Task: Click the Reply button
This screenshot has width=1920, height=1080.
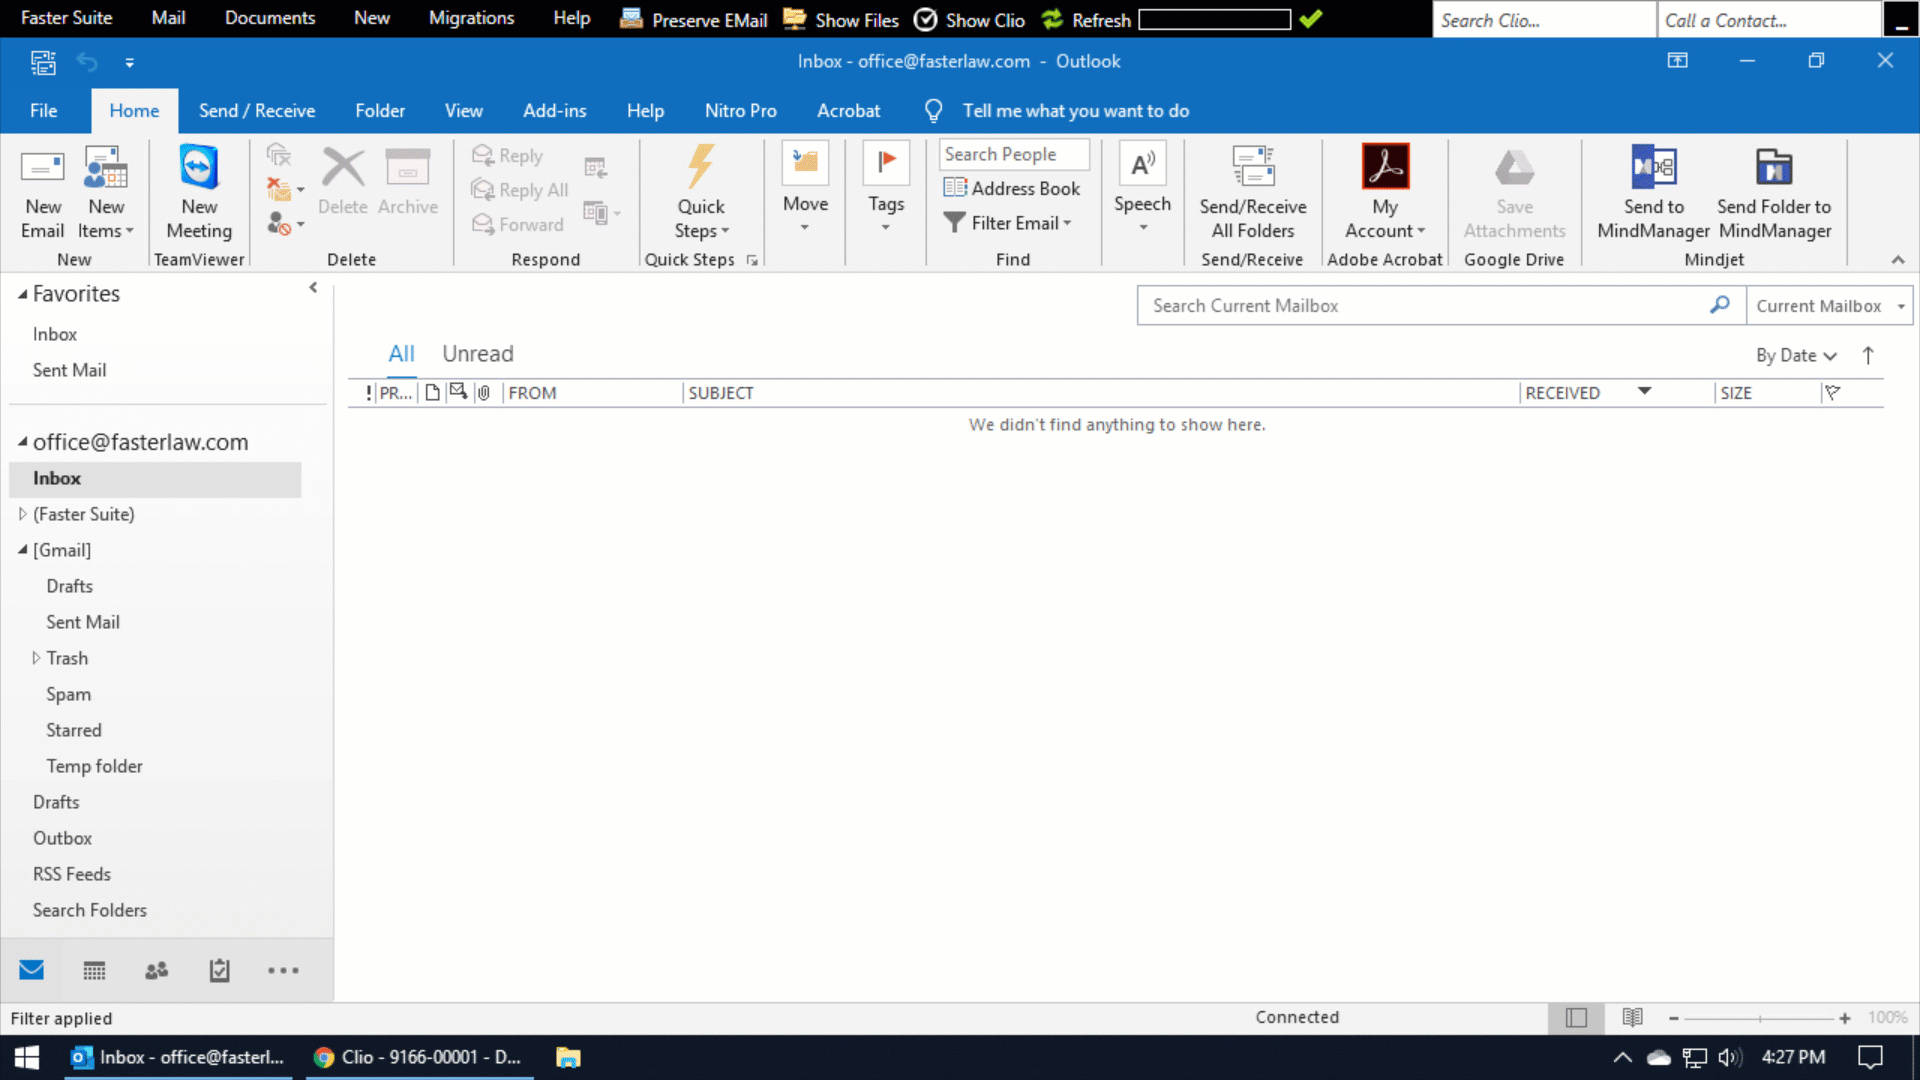Action: 508,156
